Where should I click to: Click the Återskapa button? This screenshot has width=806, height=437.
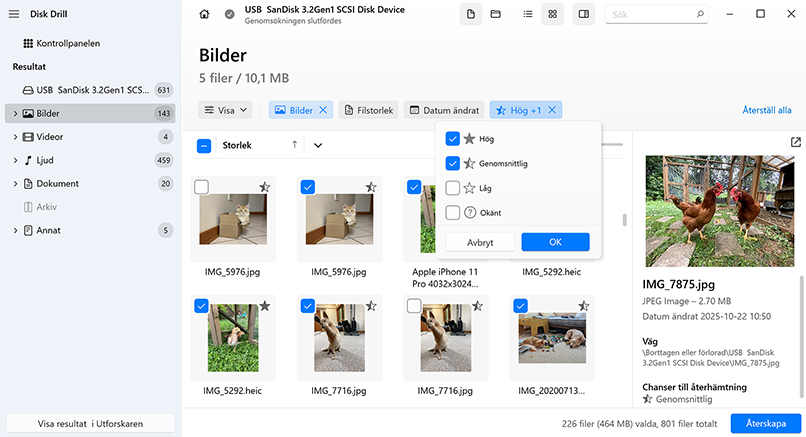click(x=763, y=423)
